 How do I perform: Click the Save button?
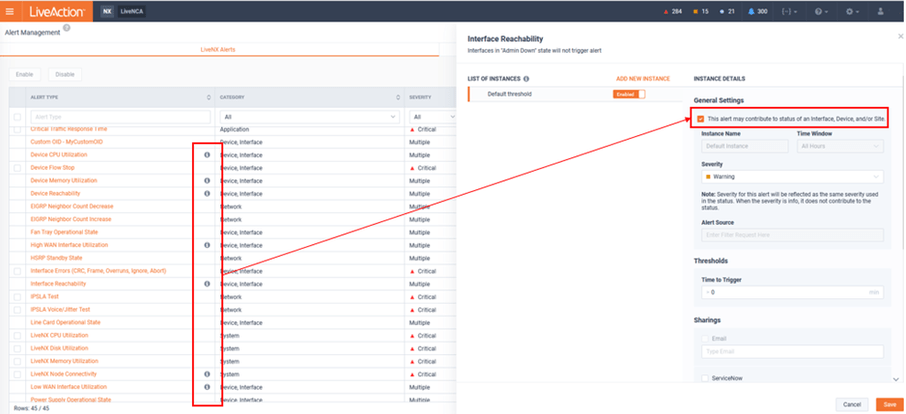pos(890,404)
